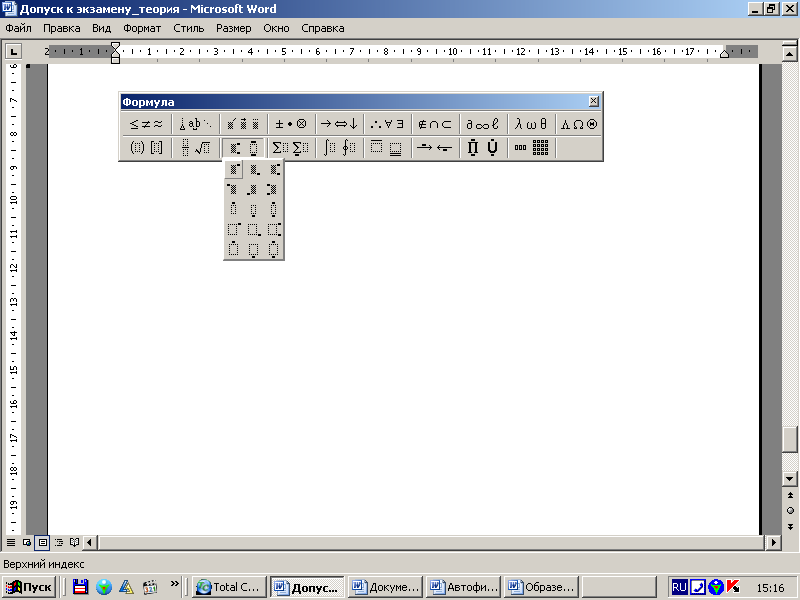
Task: Switch to Normal view using the bottom-left view button
Action: (x=11, y=542)
